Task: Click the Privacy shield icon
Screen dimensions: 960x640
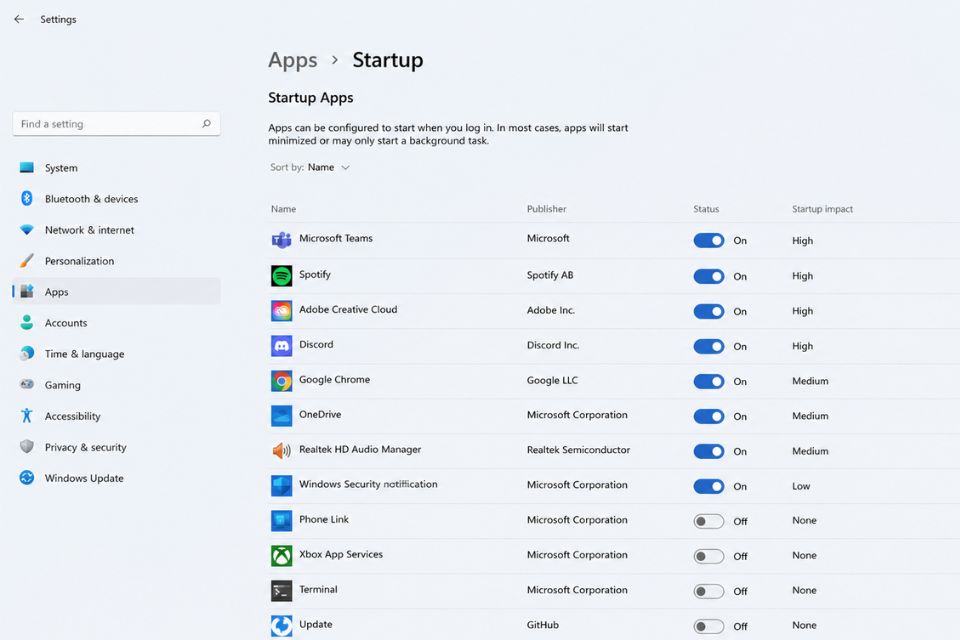Action: coord(26,446)
